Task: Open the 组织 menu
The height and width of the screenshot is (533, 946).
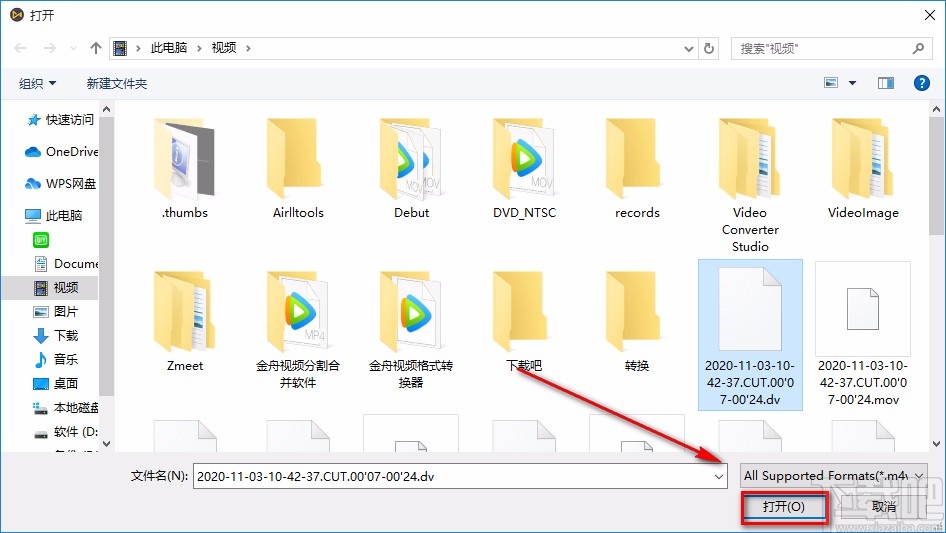Action: pyautogui.click(x=37, y=83)
